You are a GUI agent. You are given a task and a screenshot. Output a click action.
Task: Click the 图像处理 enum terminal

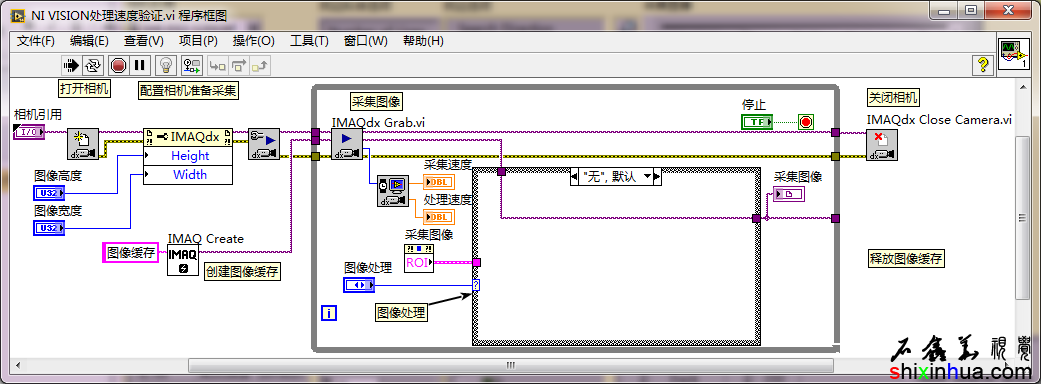[359, 285]
